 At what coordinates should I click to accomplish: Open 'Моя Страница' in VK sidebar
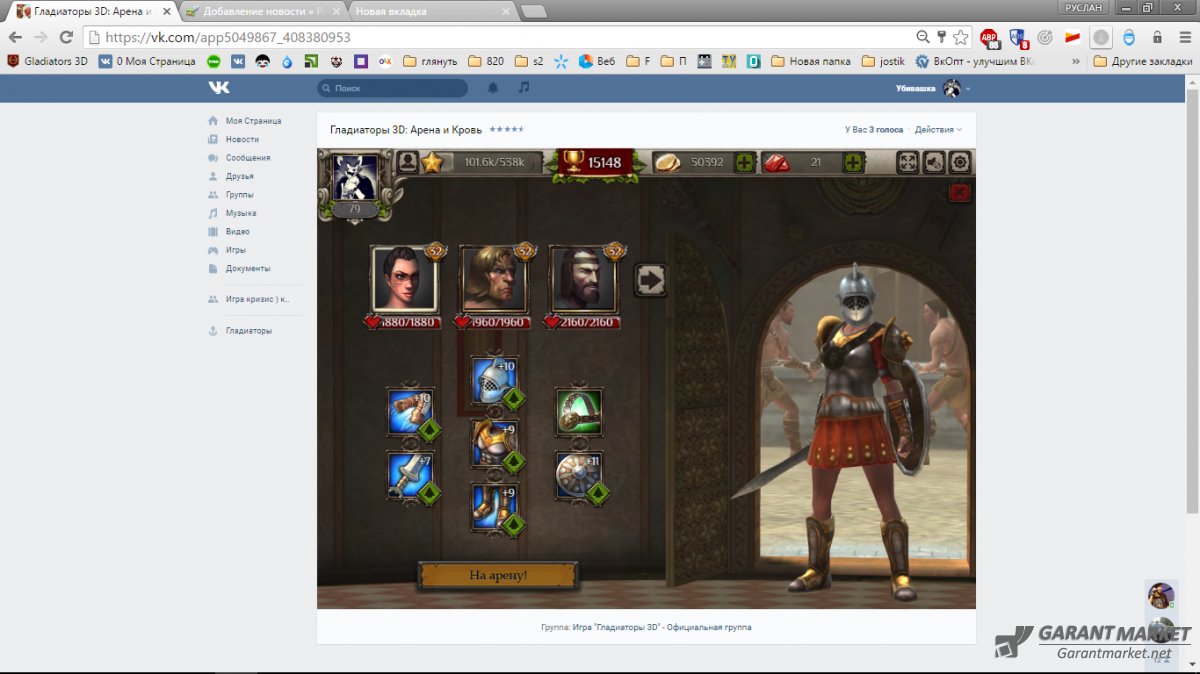(x=253, y=121)
